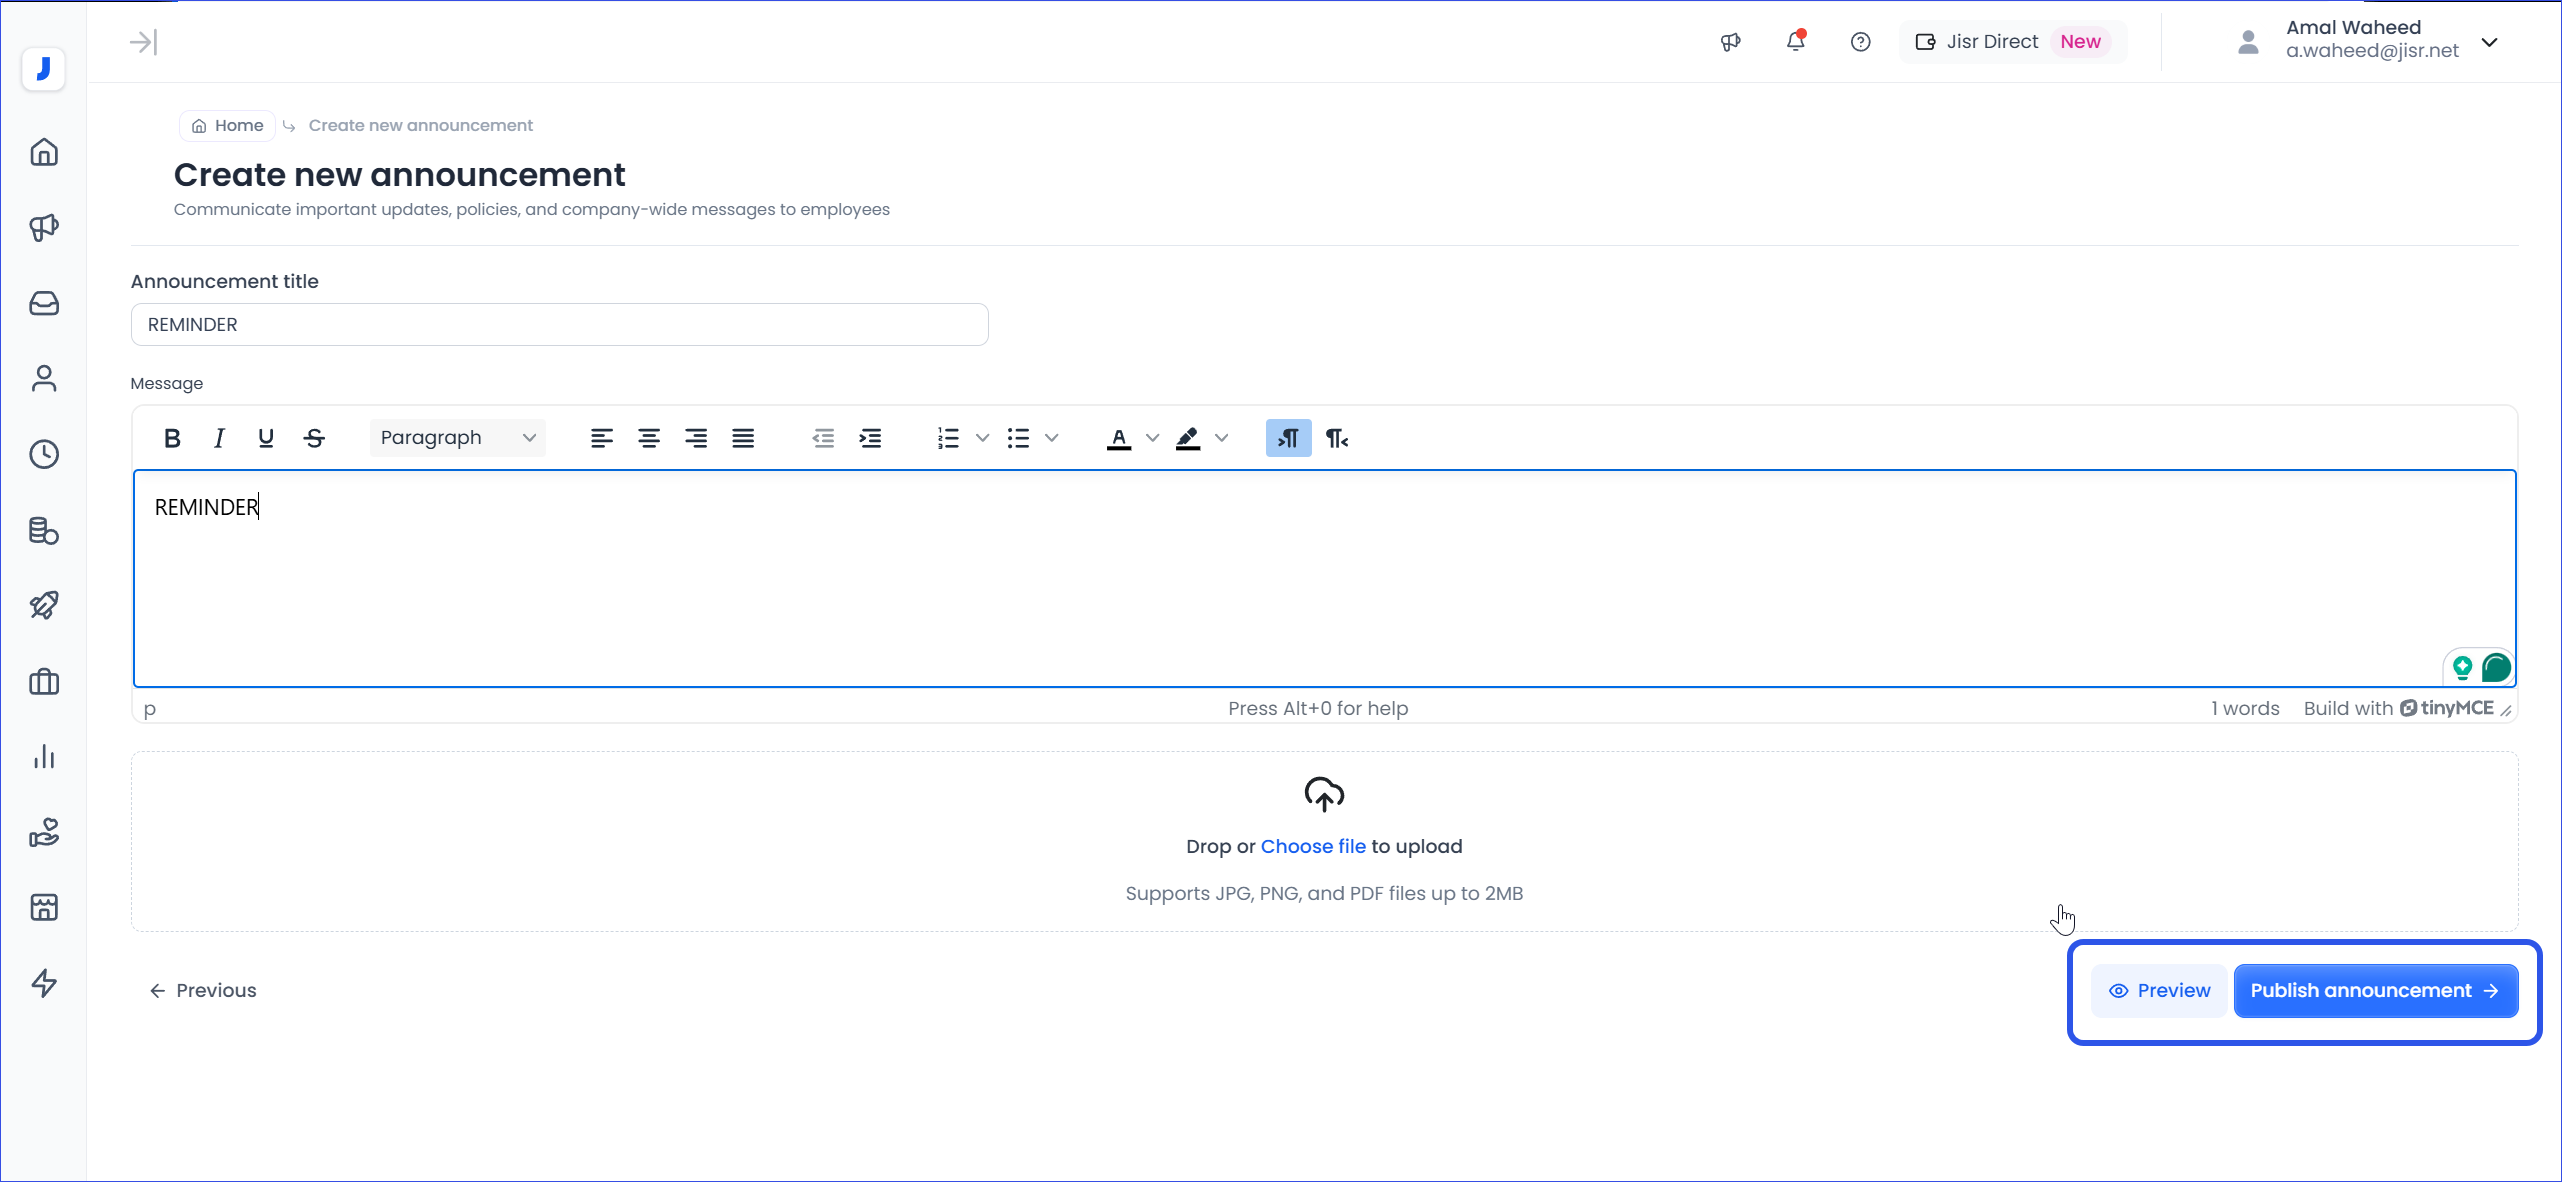Open the announcements megaphone sidebar item
Viewport: 2562px width, 1182px height.
click(44, 228)
